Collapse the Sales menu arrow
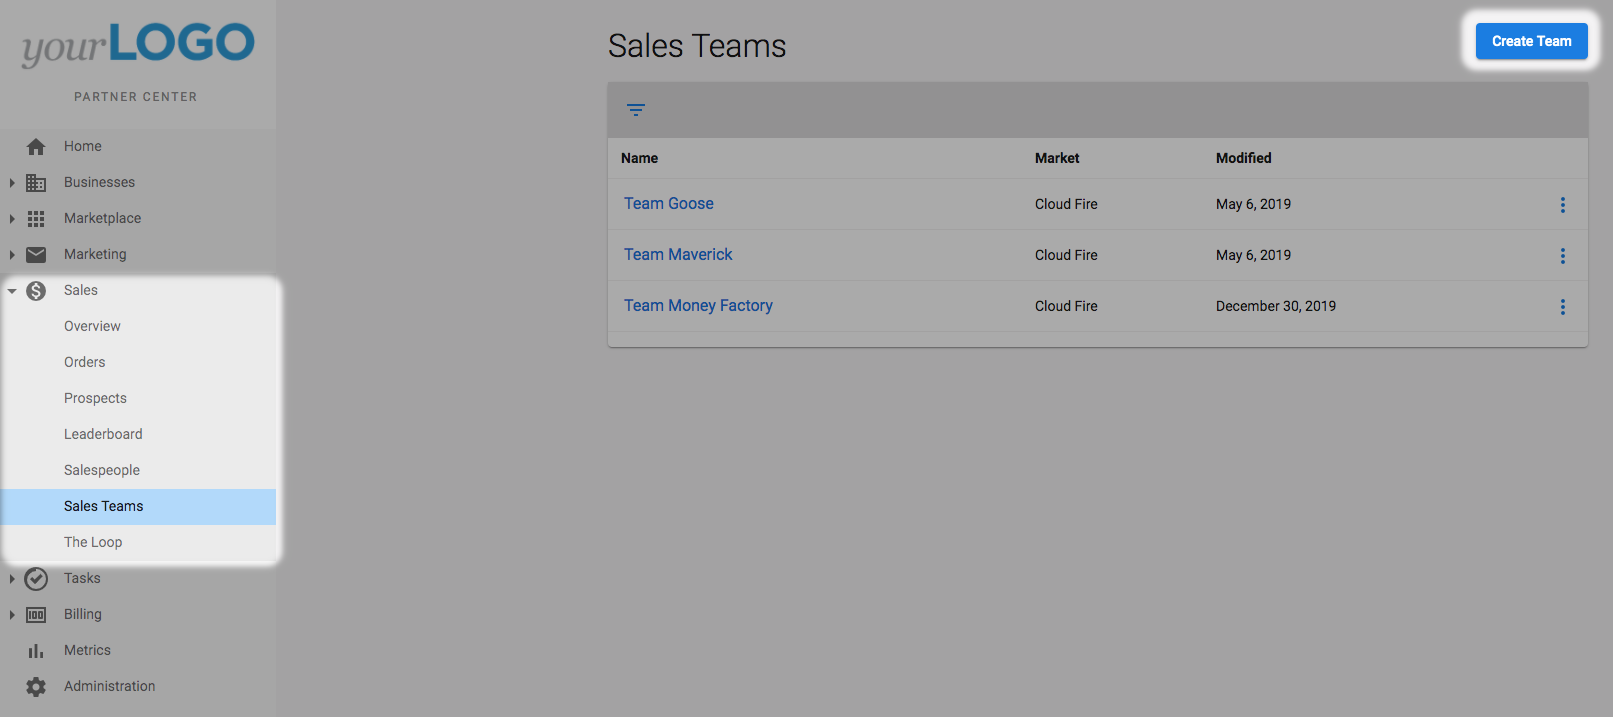 click(x=12, y=291)
